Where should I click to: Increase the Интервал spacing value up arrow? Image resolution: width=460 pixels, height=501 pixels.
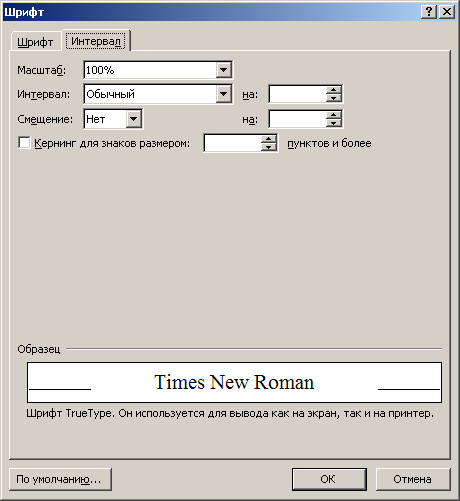pyautogui.click(x=333, y=90)
